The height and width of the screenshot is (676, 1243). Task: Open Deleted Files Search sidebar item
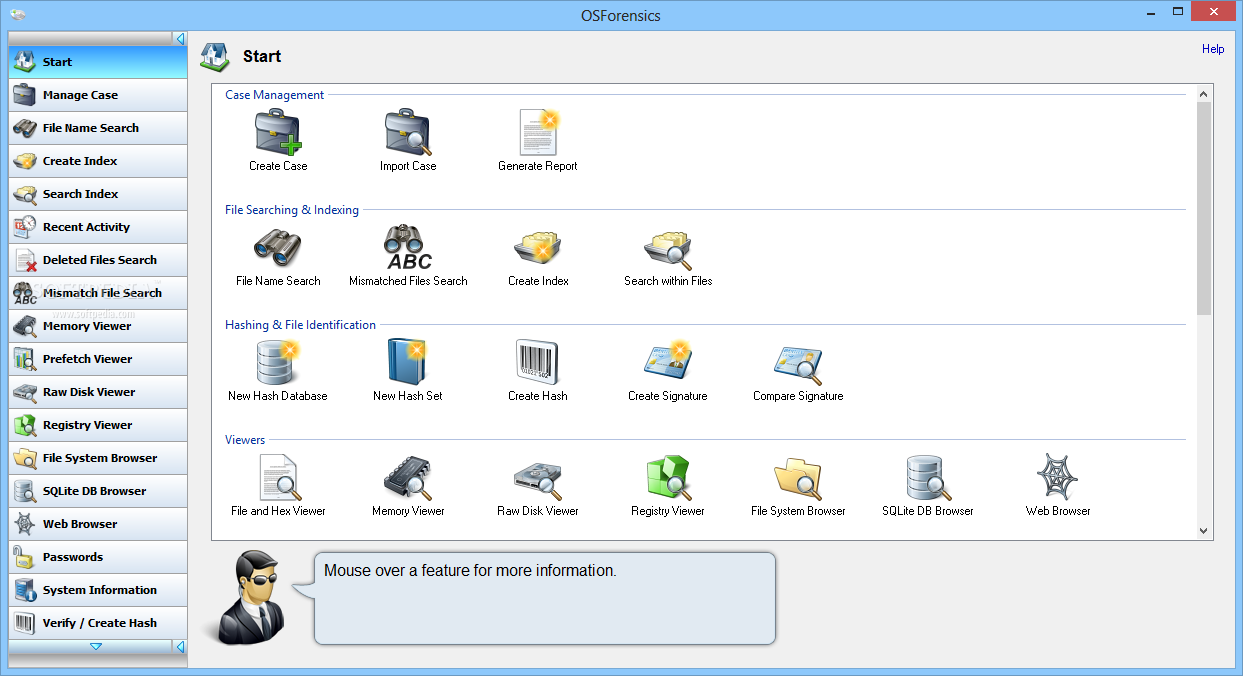[98, 260]
